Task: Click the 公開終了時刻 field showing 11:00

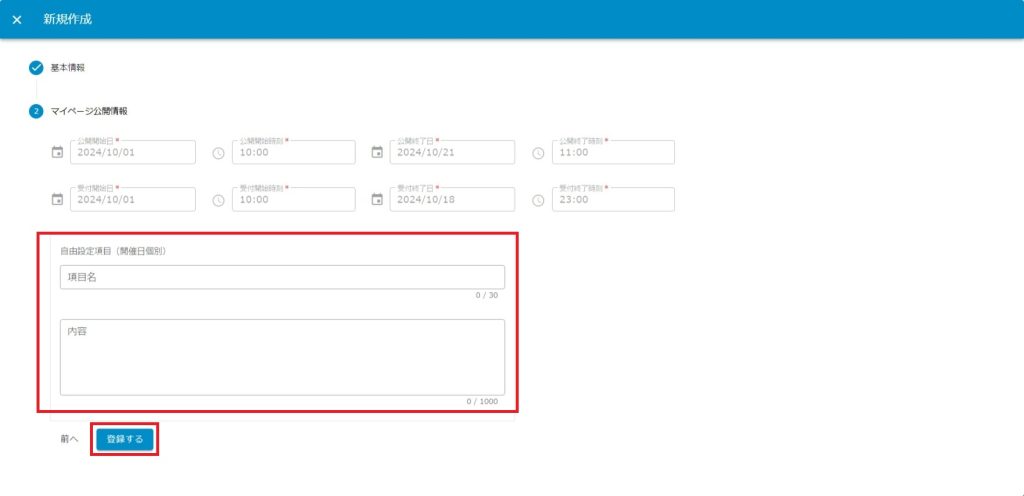Action: (x=612, y=153)
